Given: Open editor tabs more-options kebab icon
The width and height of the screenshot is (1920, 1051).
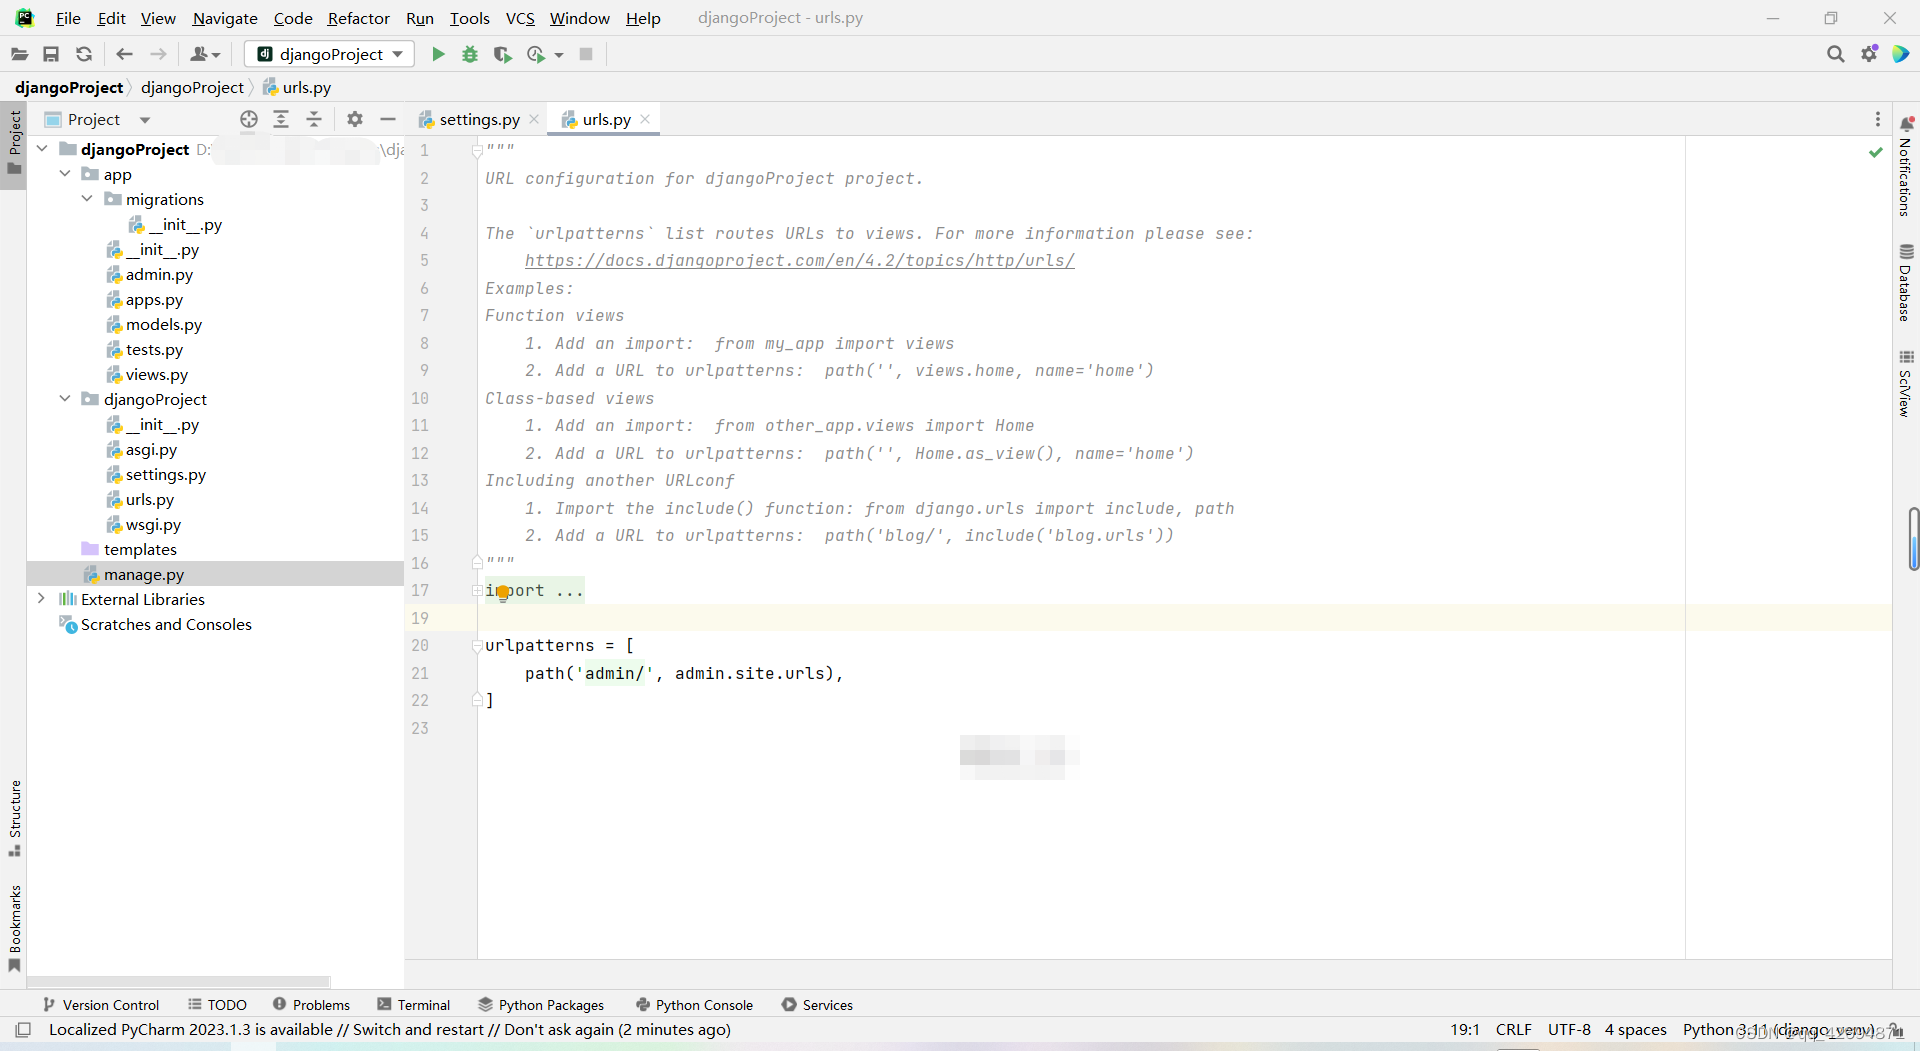Looking at the screenshot, I should [1877, 119].
